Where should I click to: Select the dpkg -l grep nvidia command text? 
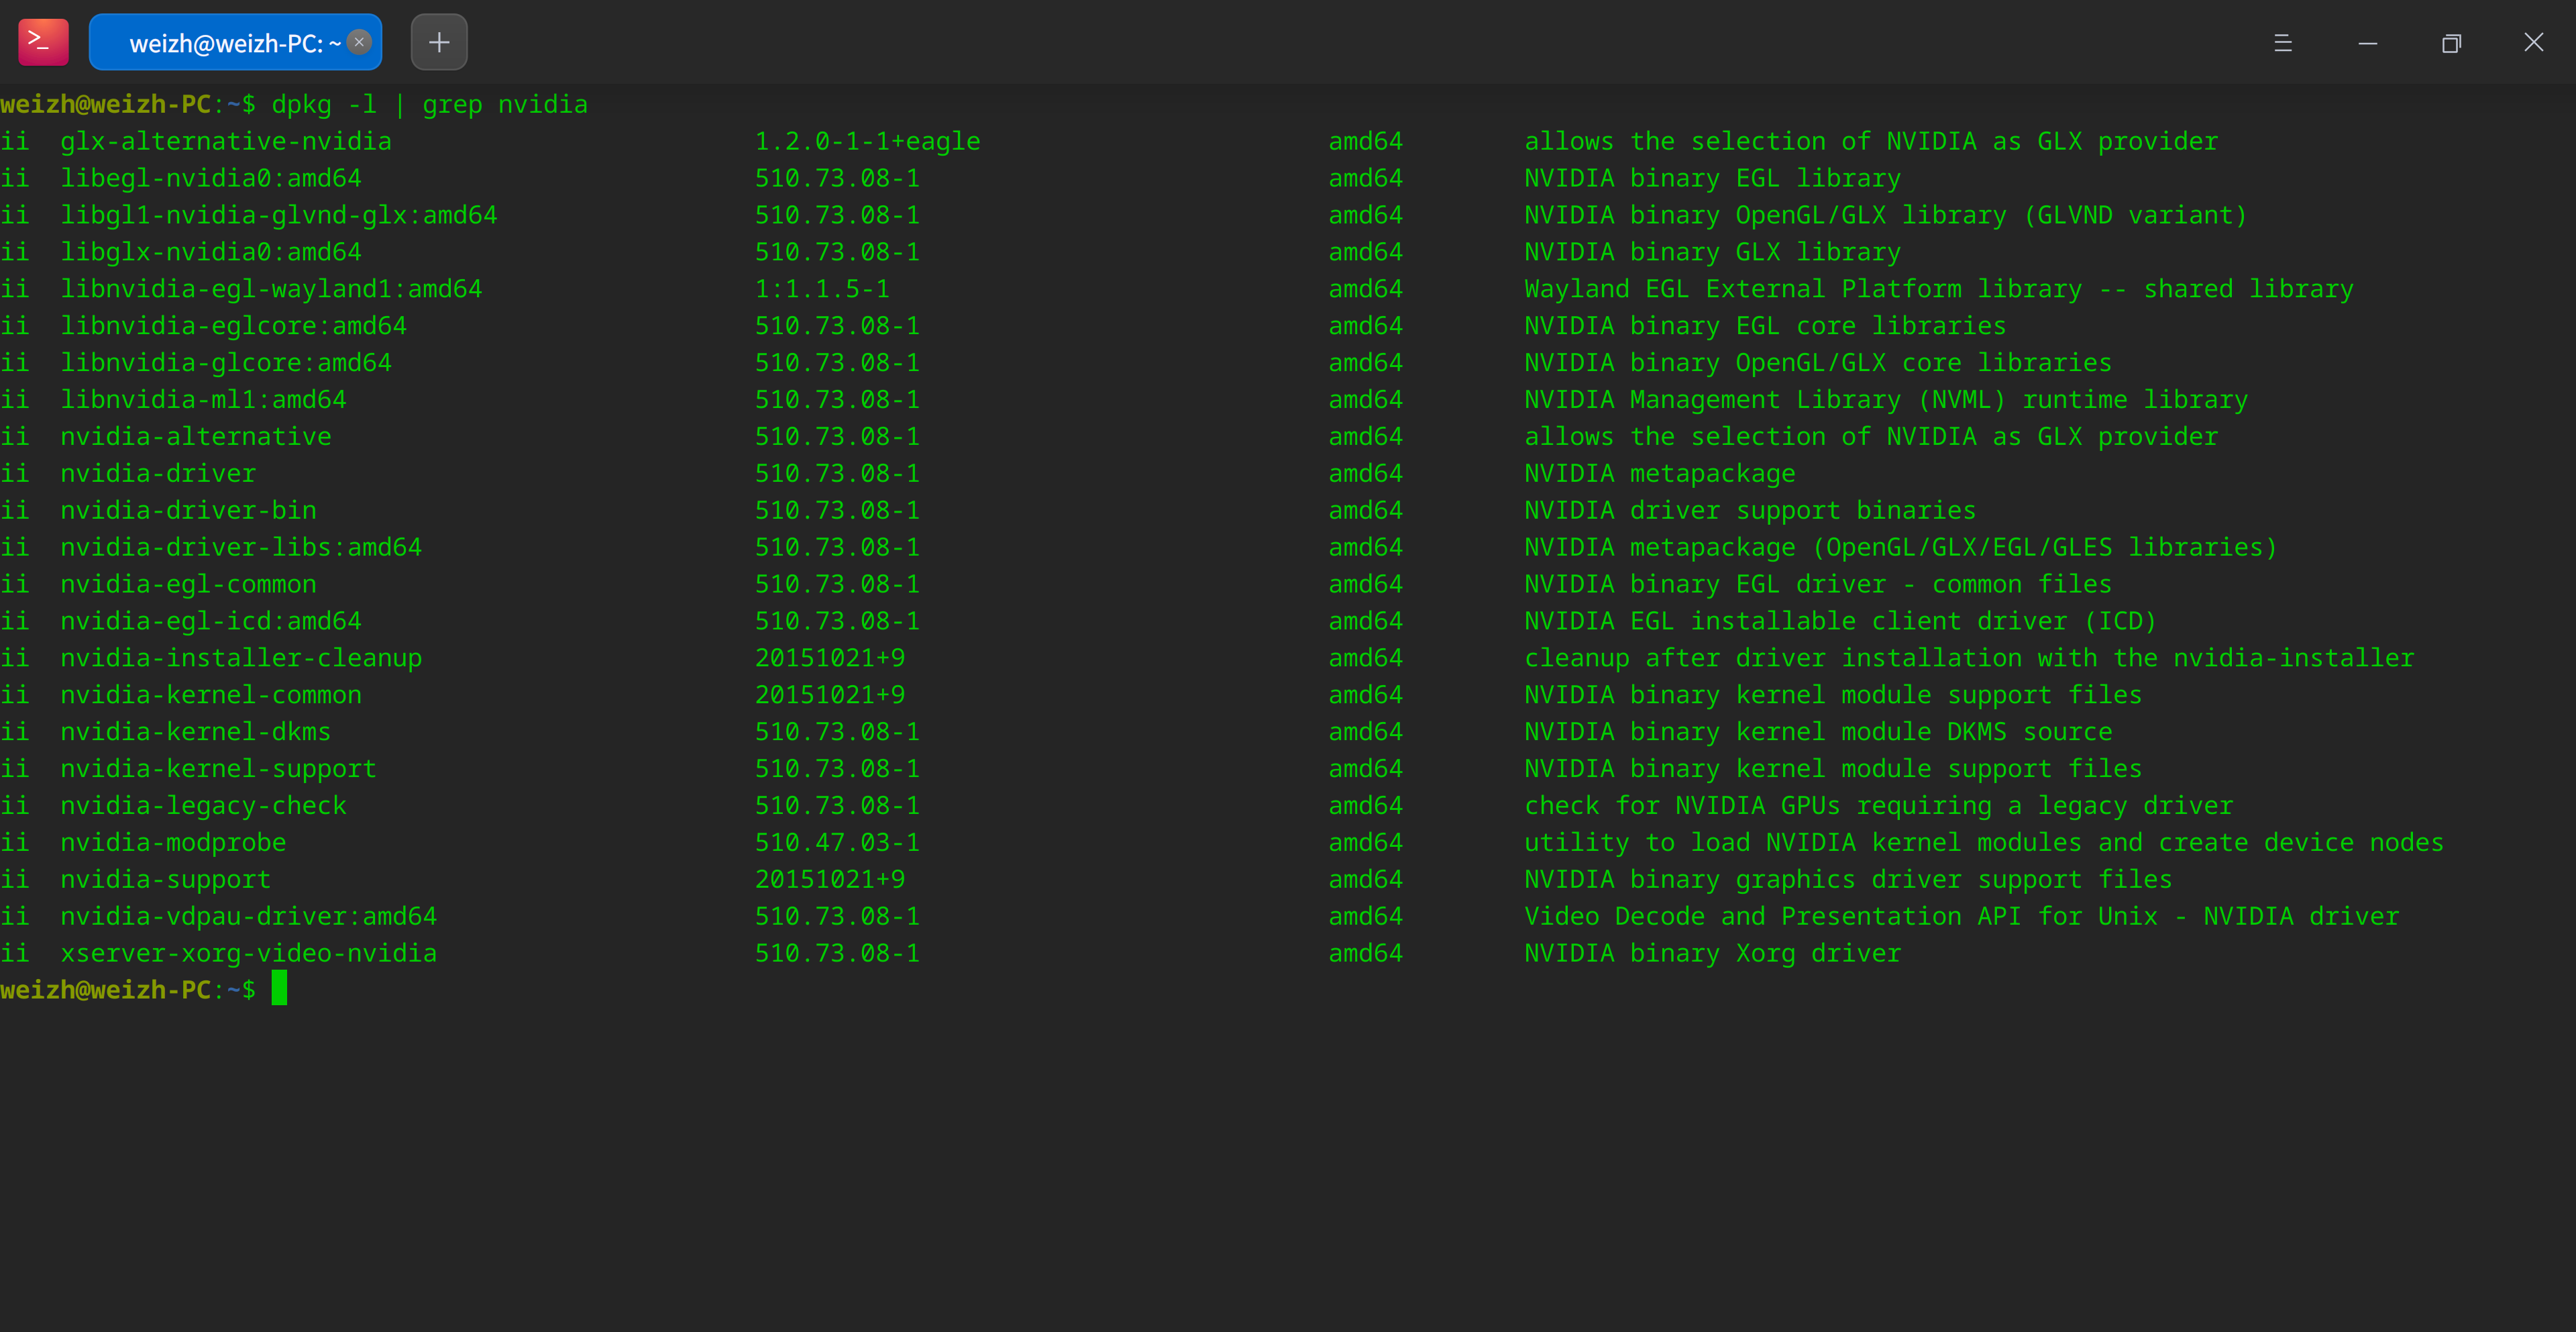[430, 104]
